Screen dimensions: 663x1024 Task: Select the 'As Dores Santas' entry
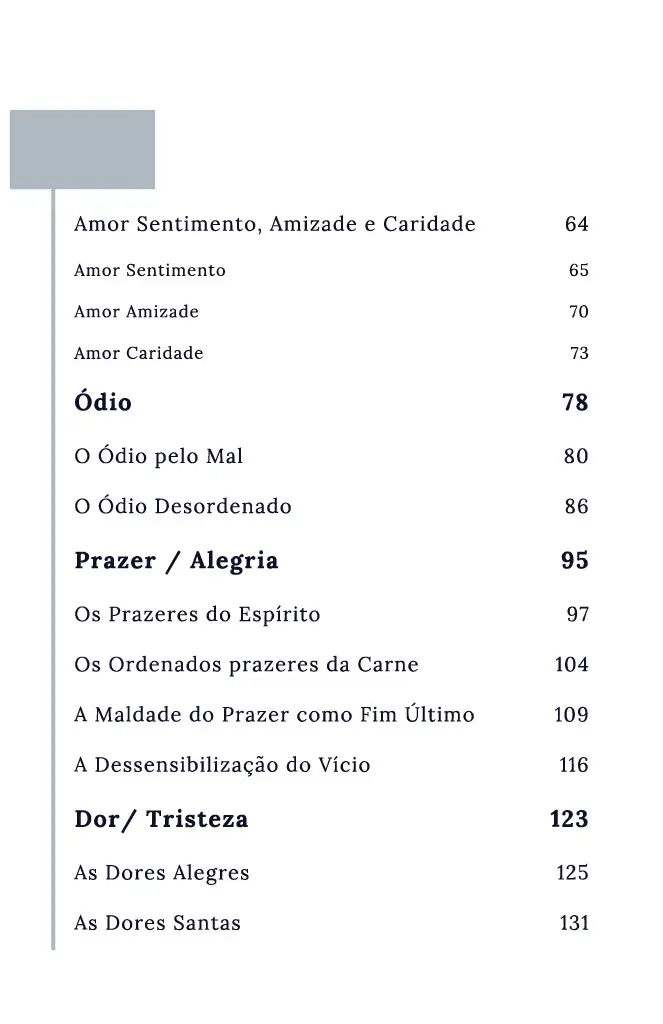[157, 924]
